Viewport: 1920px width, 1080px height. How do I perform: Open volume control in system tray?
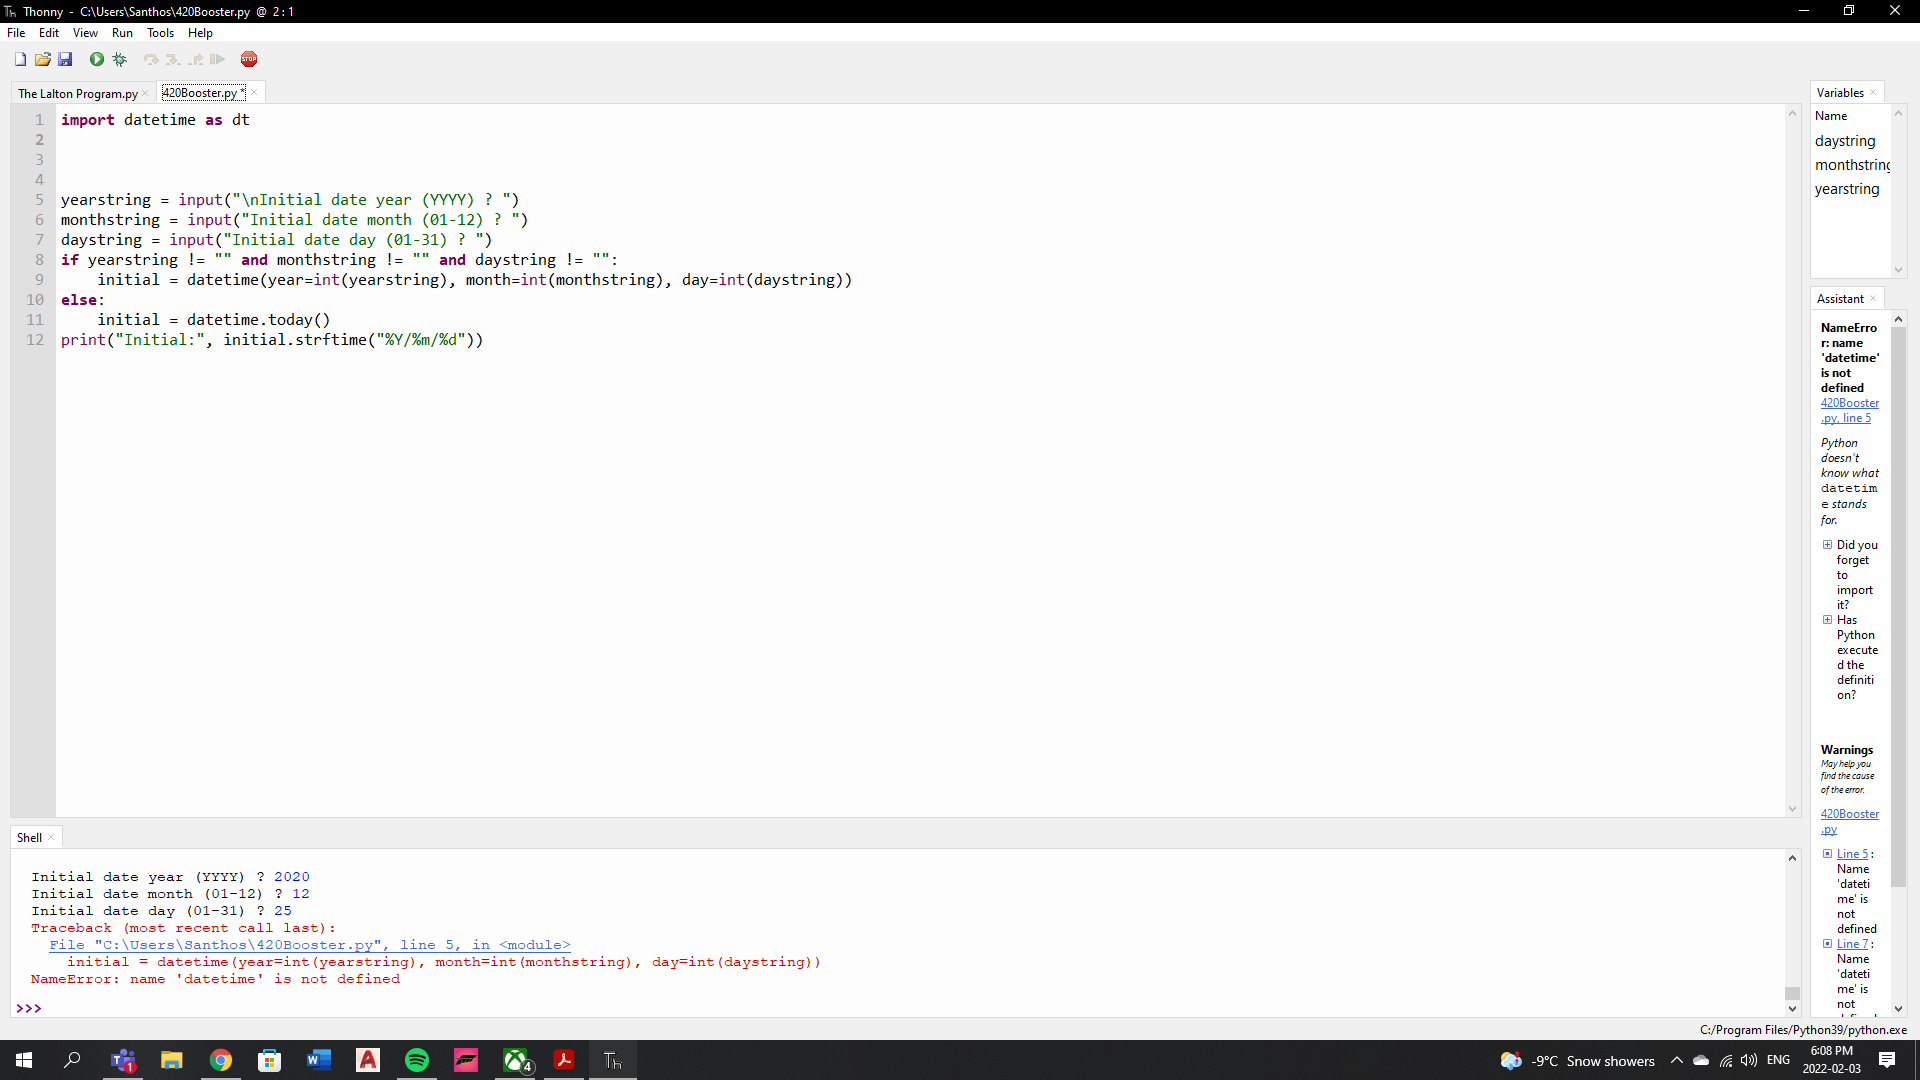coord(1749,1061)
